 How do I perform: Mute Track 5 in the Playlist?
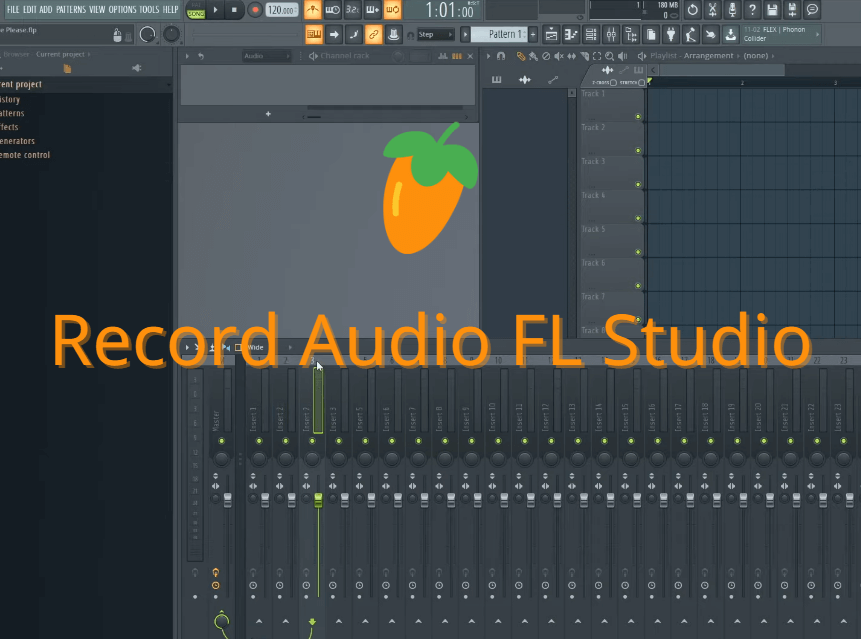tap(638, 252)
